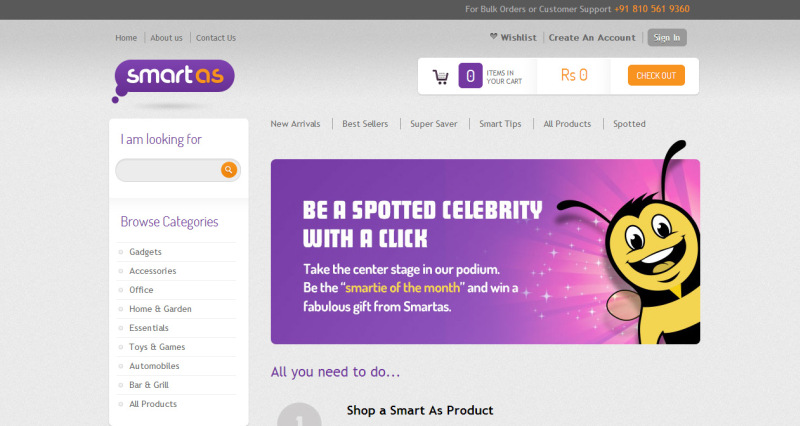800x426 pixels.
Task: Browse the Gadgets category
Action: click(x=145, y=252)
